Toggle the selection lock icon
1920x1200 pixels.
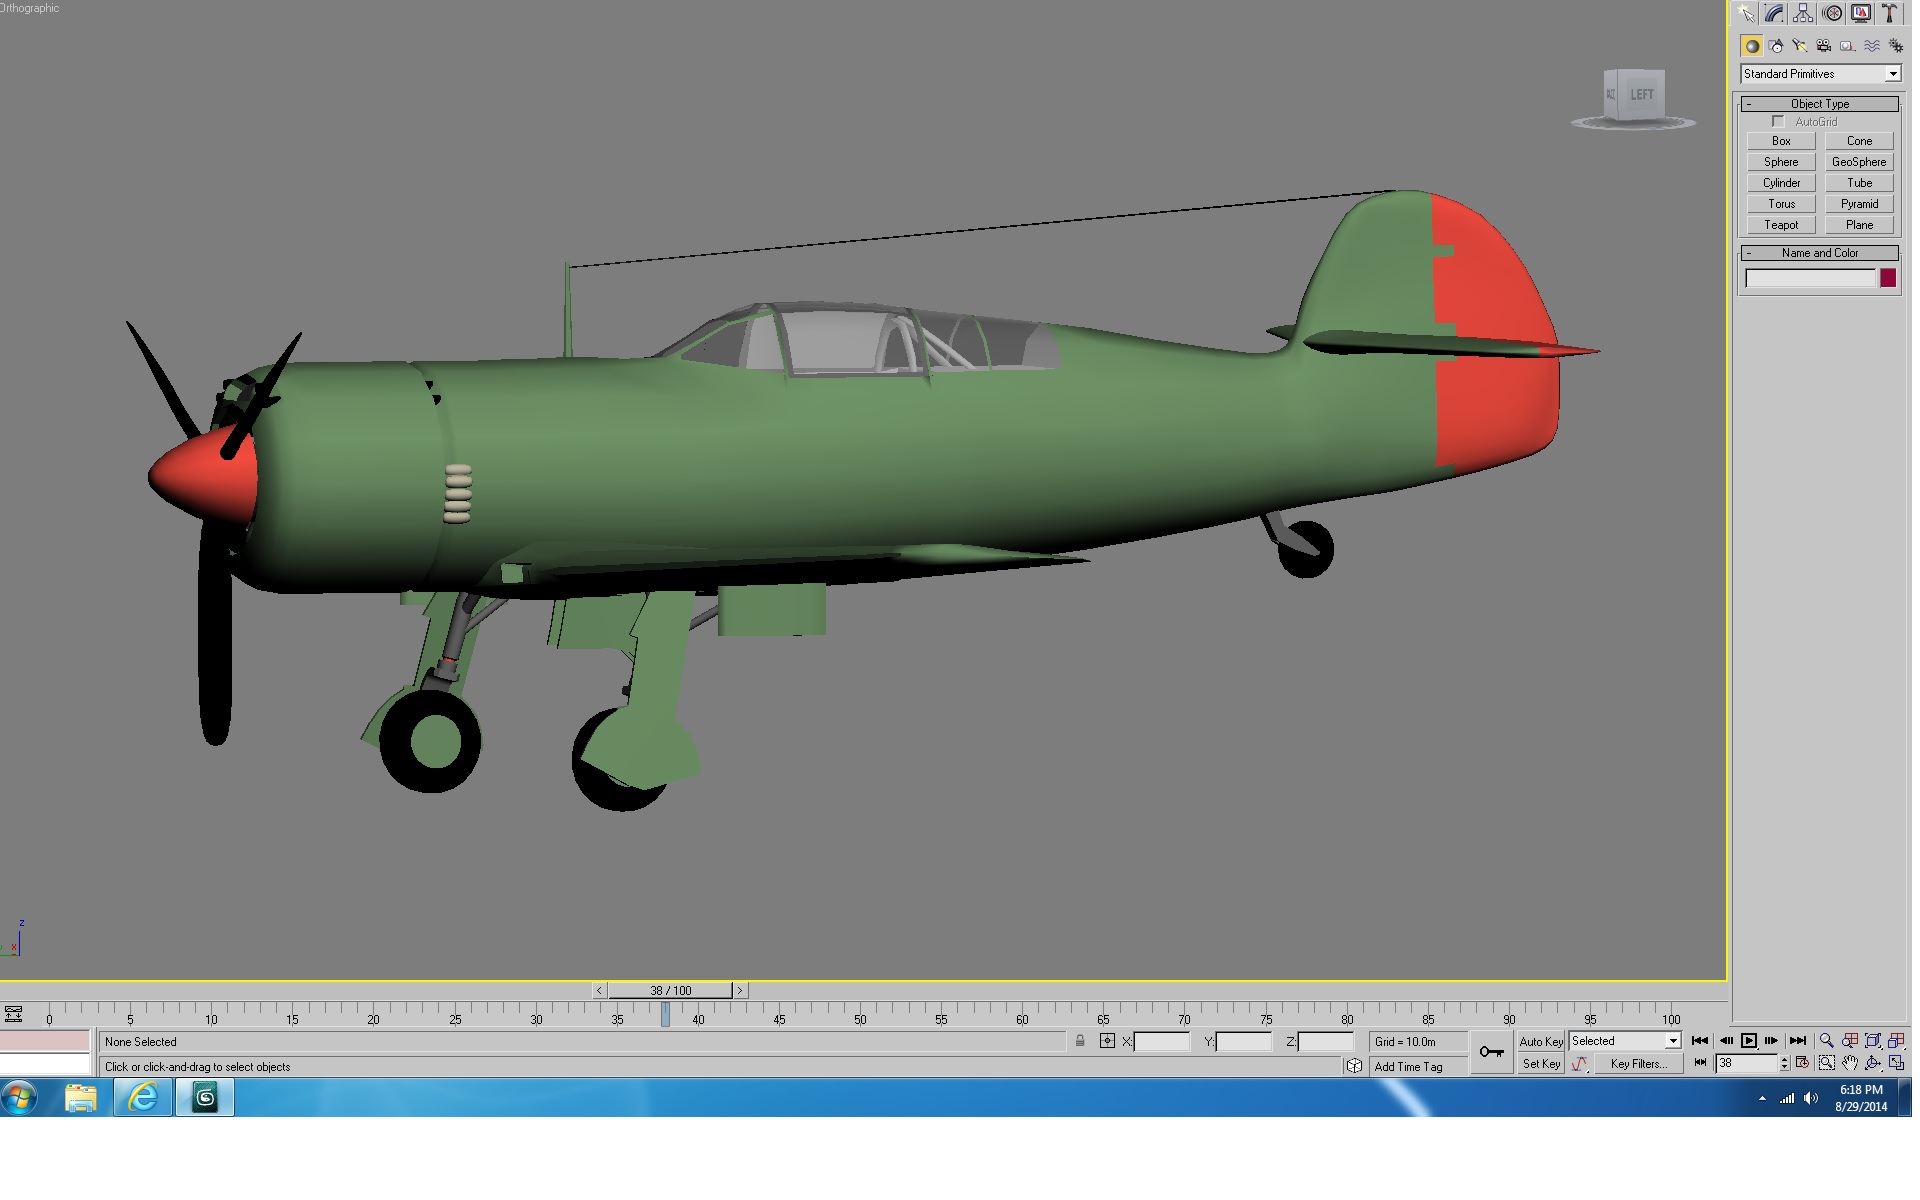(x=1080, y=1042)
